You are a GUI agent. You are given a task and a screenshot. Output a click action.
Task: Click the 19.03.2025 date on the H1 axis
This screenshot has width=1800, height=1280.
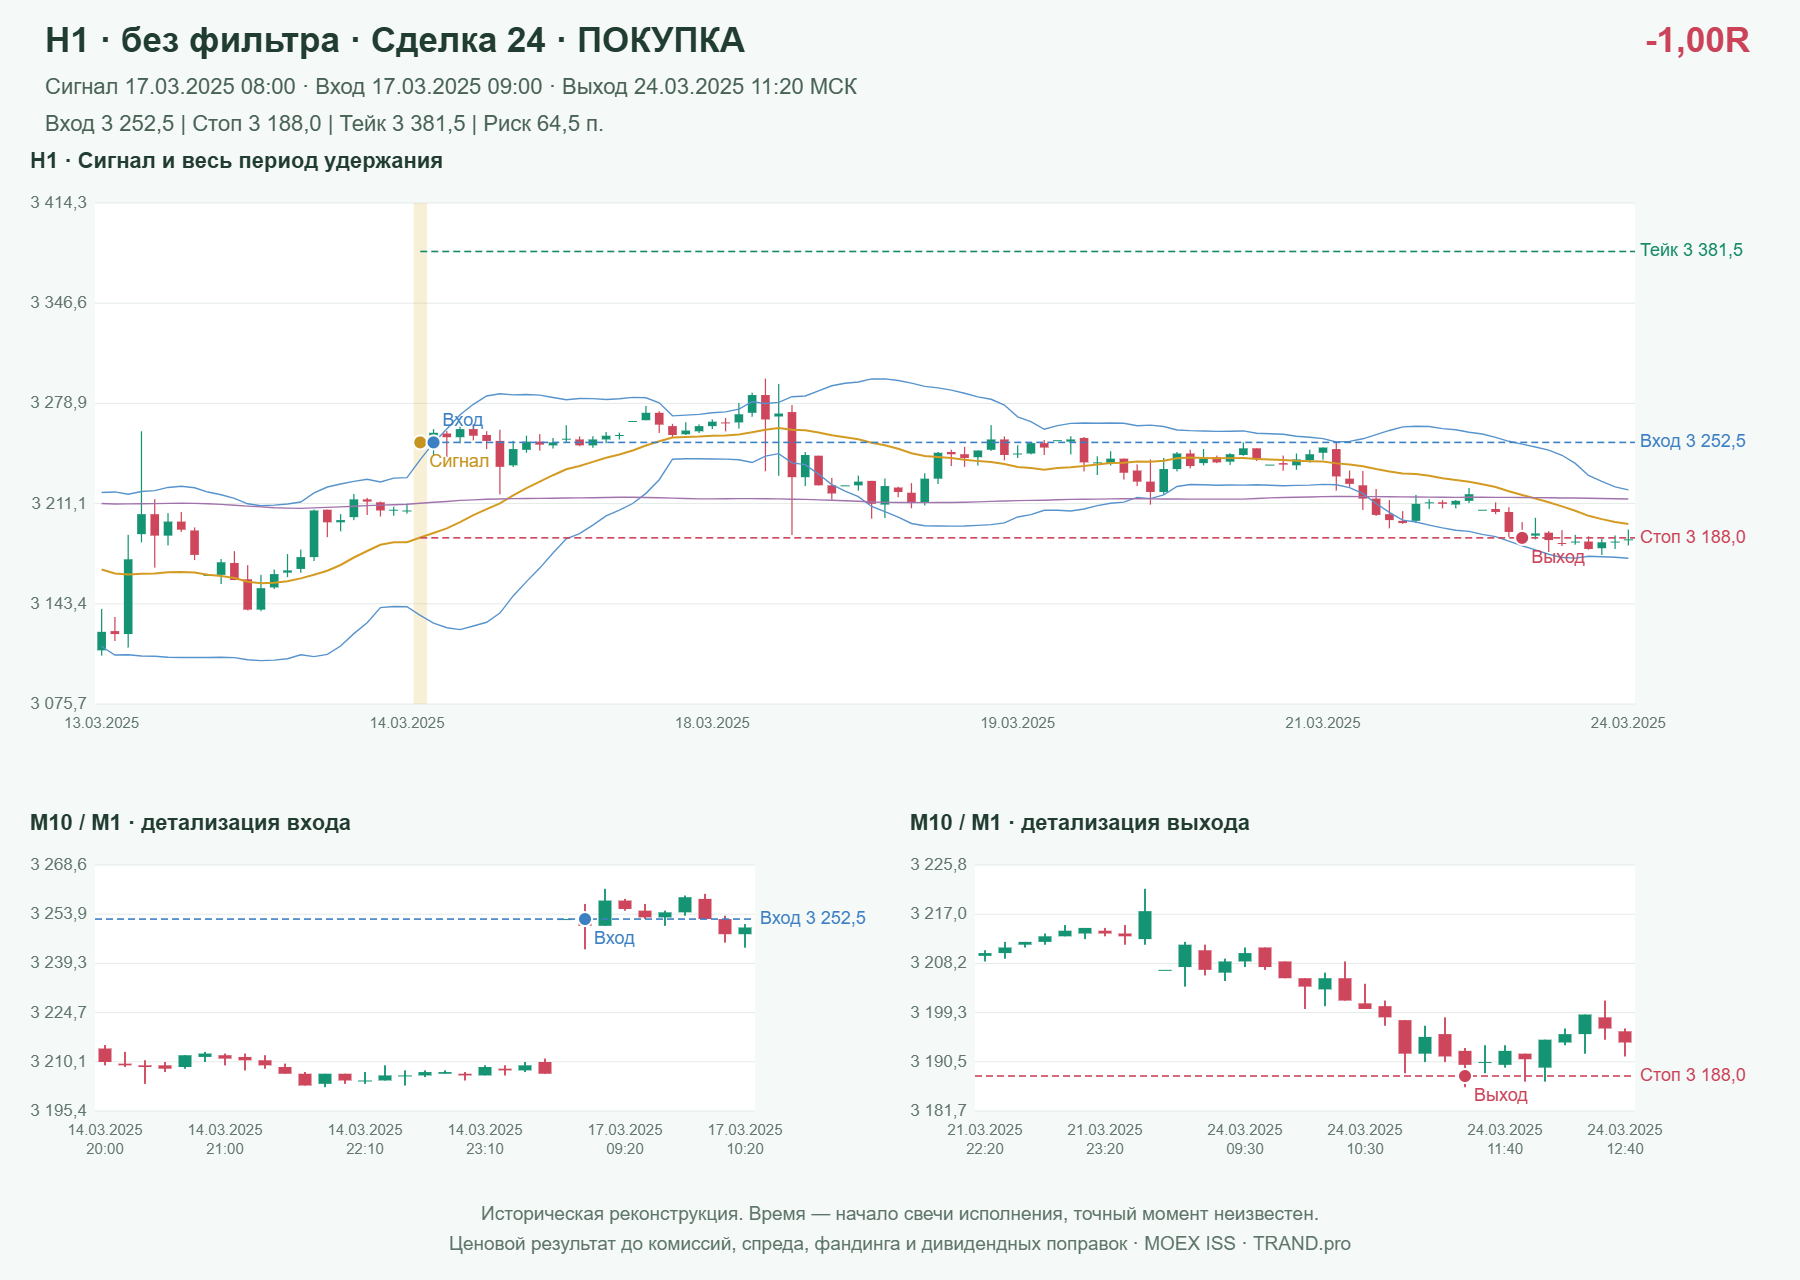[x=1017, y=723]
